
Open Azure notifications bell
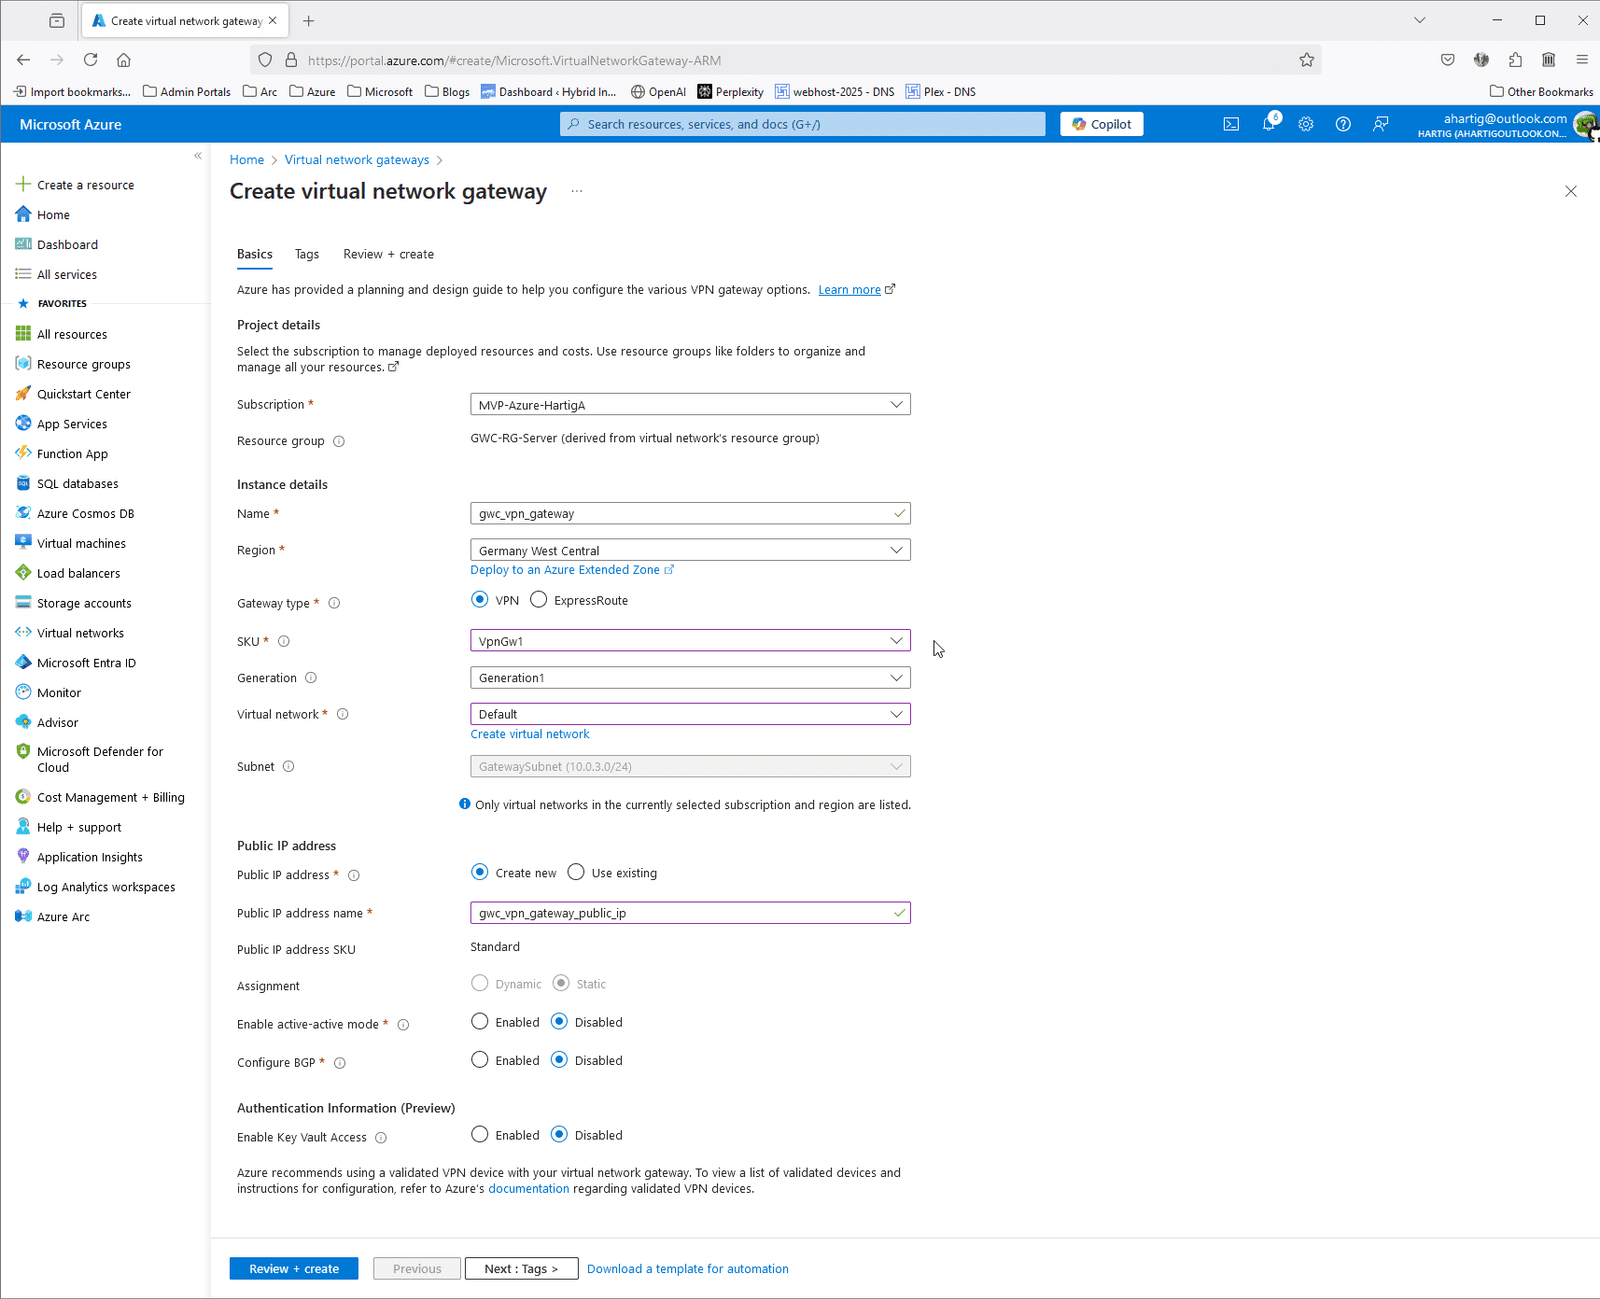coord(1268,123)
